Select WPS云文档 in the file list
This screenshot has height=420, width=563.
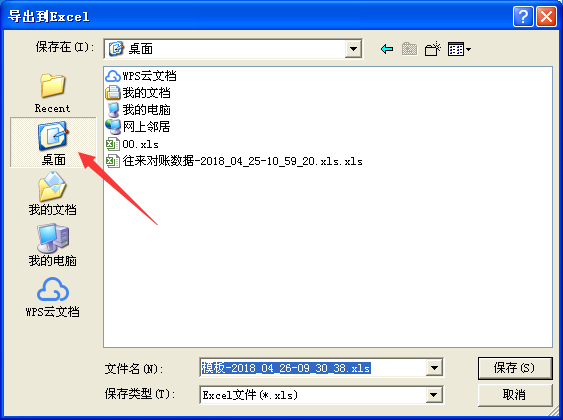[x=141, y=76]
